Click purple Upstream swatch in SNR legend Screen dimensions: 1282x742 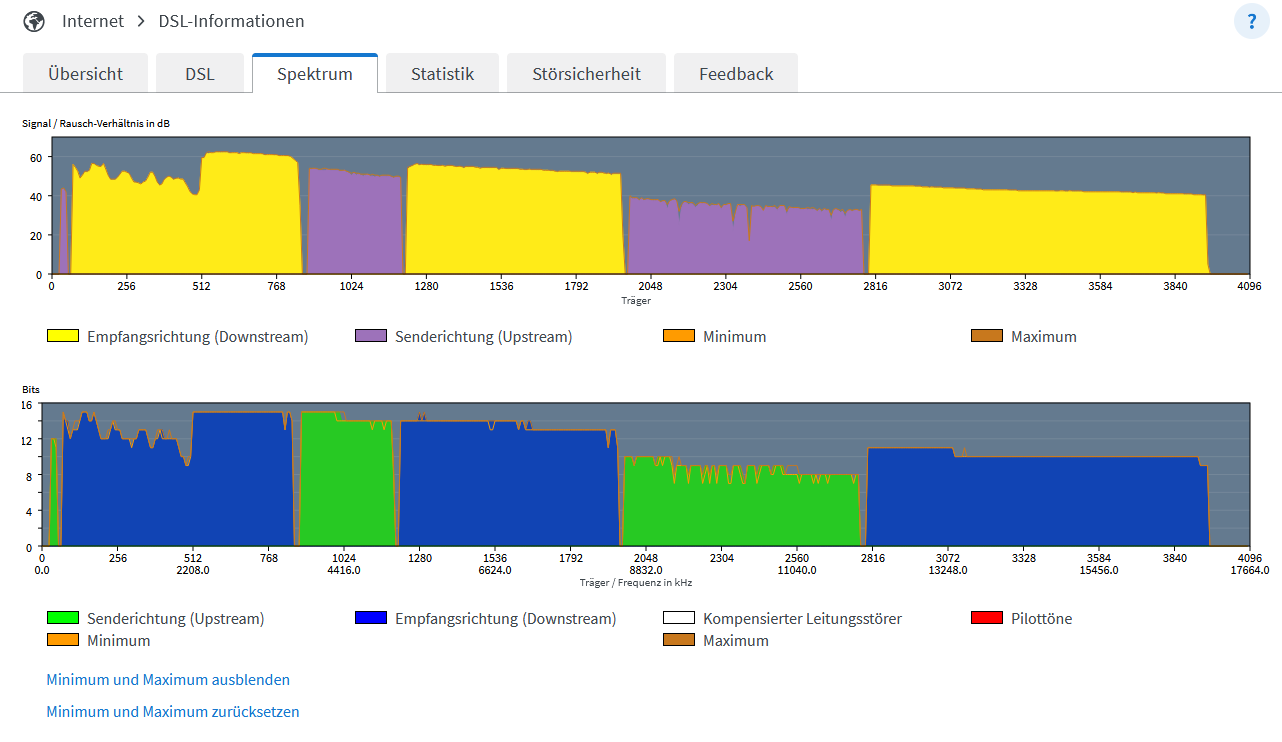[x=371, y=336]
